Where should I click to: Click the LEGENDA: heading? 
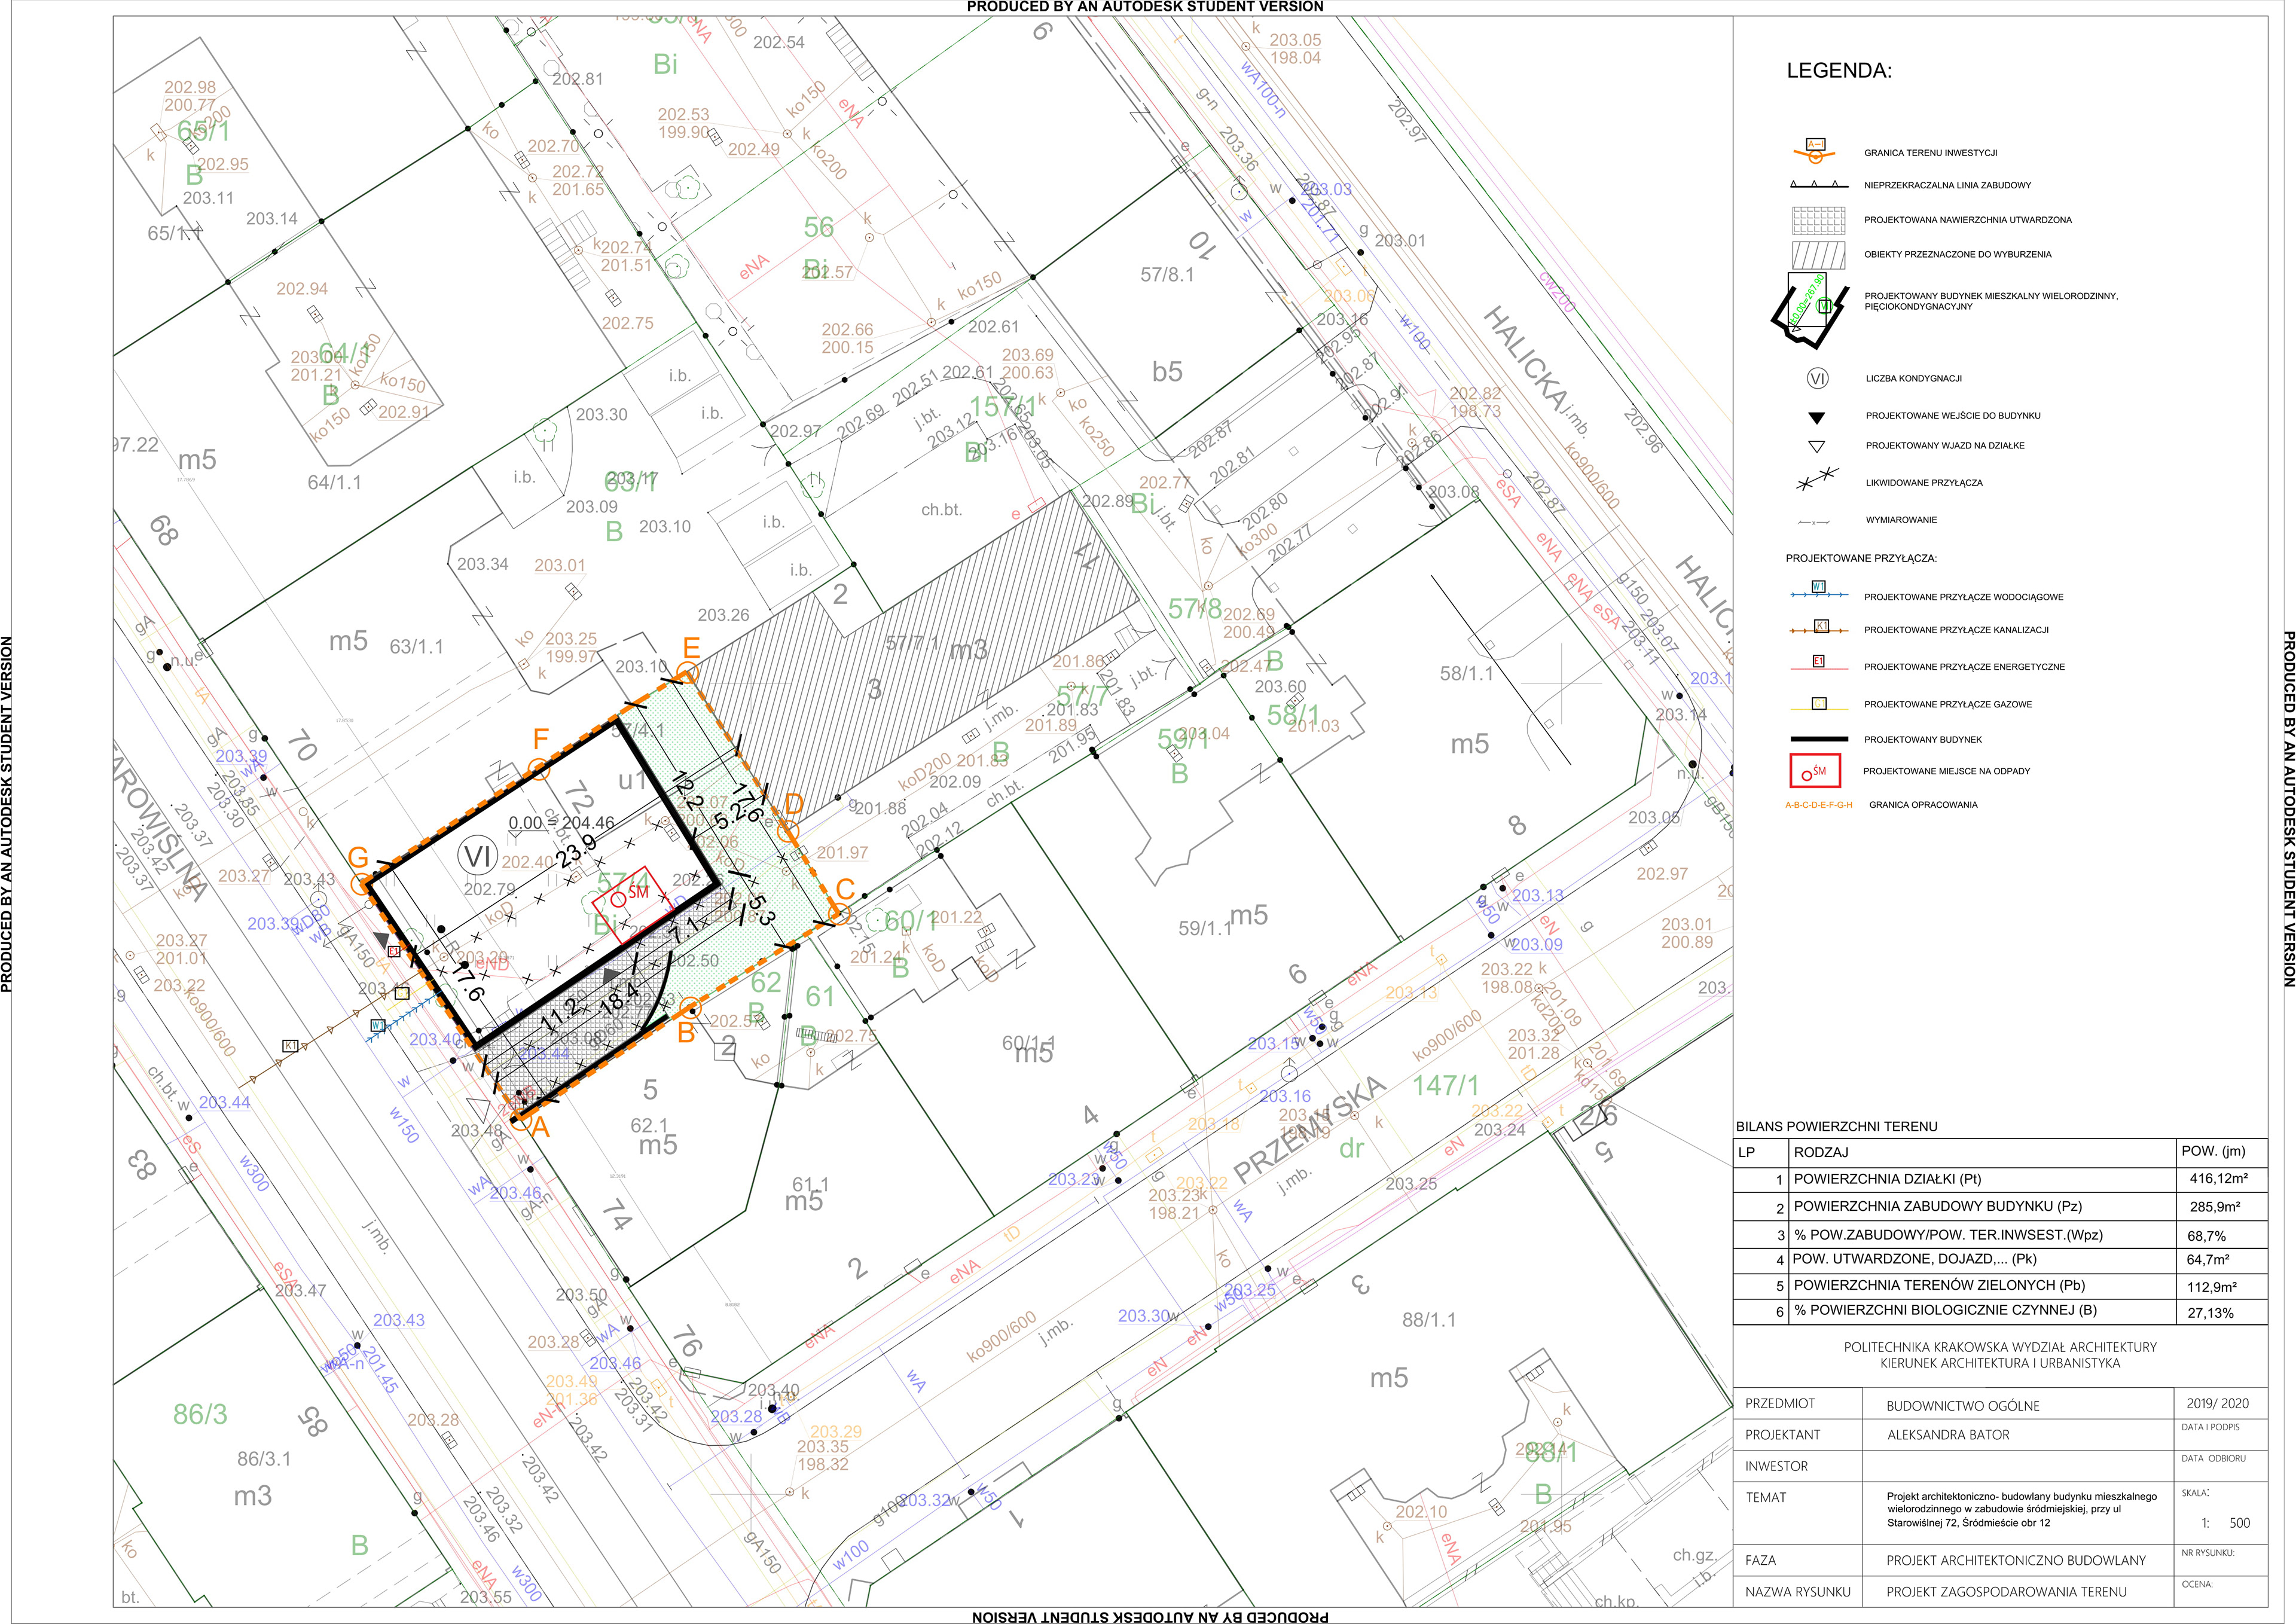click(1839, 71)
